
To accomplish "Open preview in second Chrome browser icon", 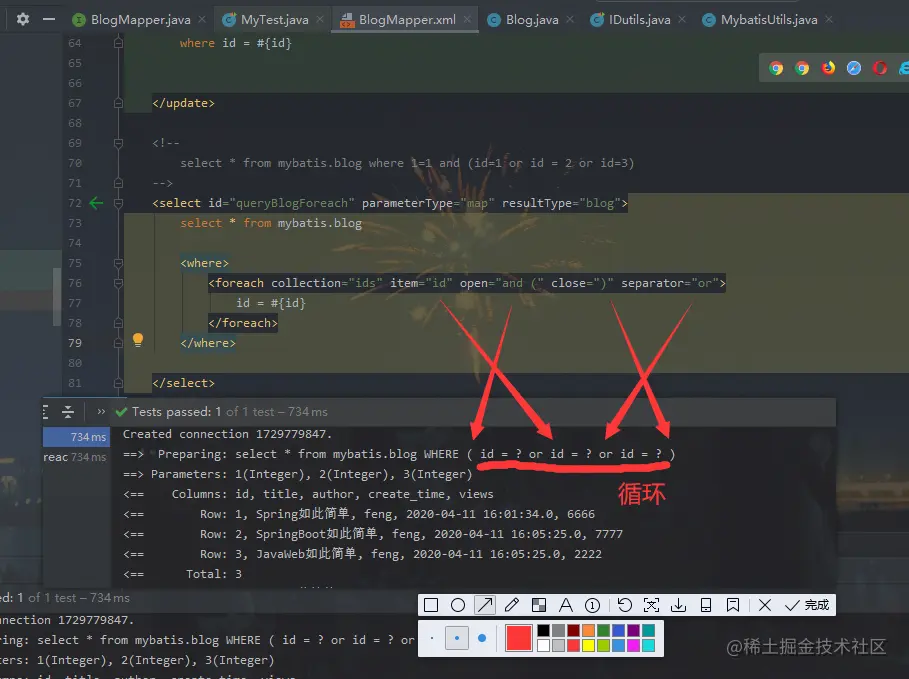I will tap(802, 68).
